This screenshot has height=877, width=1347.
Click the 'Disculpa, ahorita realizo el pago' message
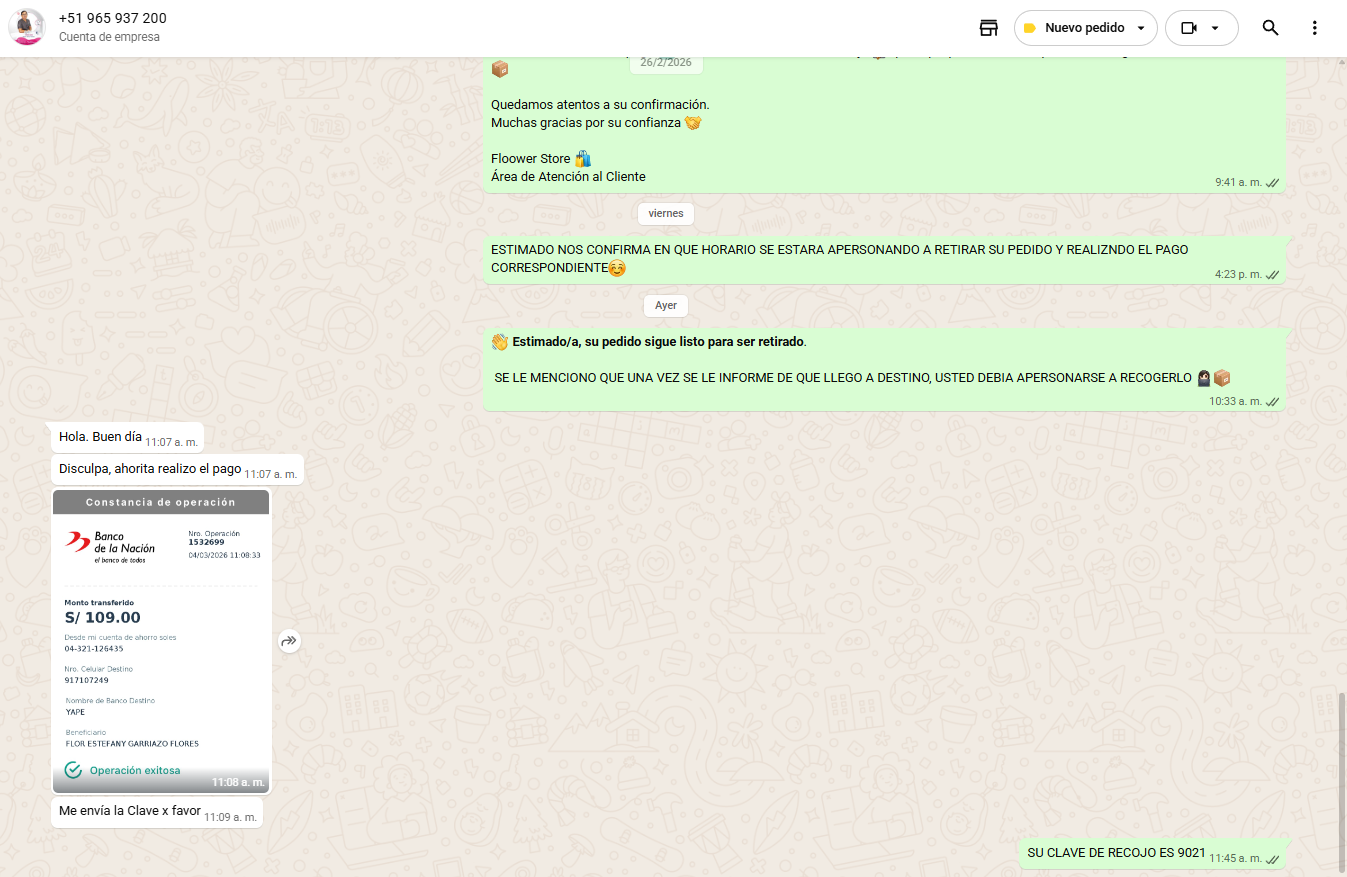150,469
